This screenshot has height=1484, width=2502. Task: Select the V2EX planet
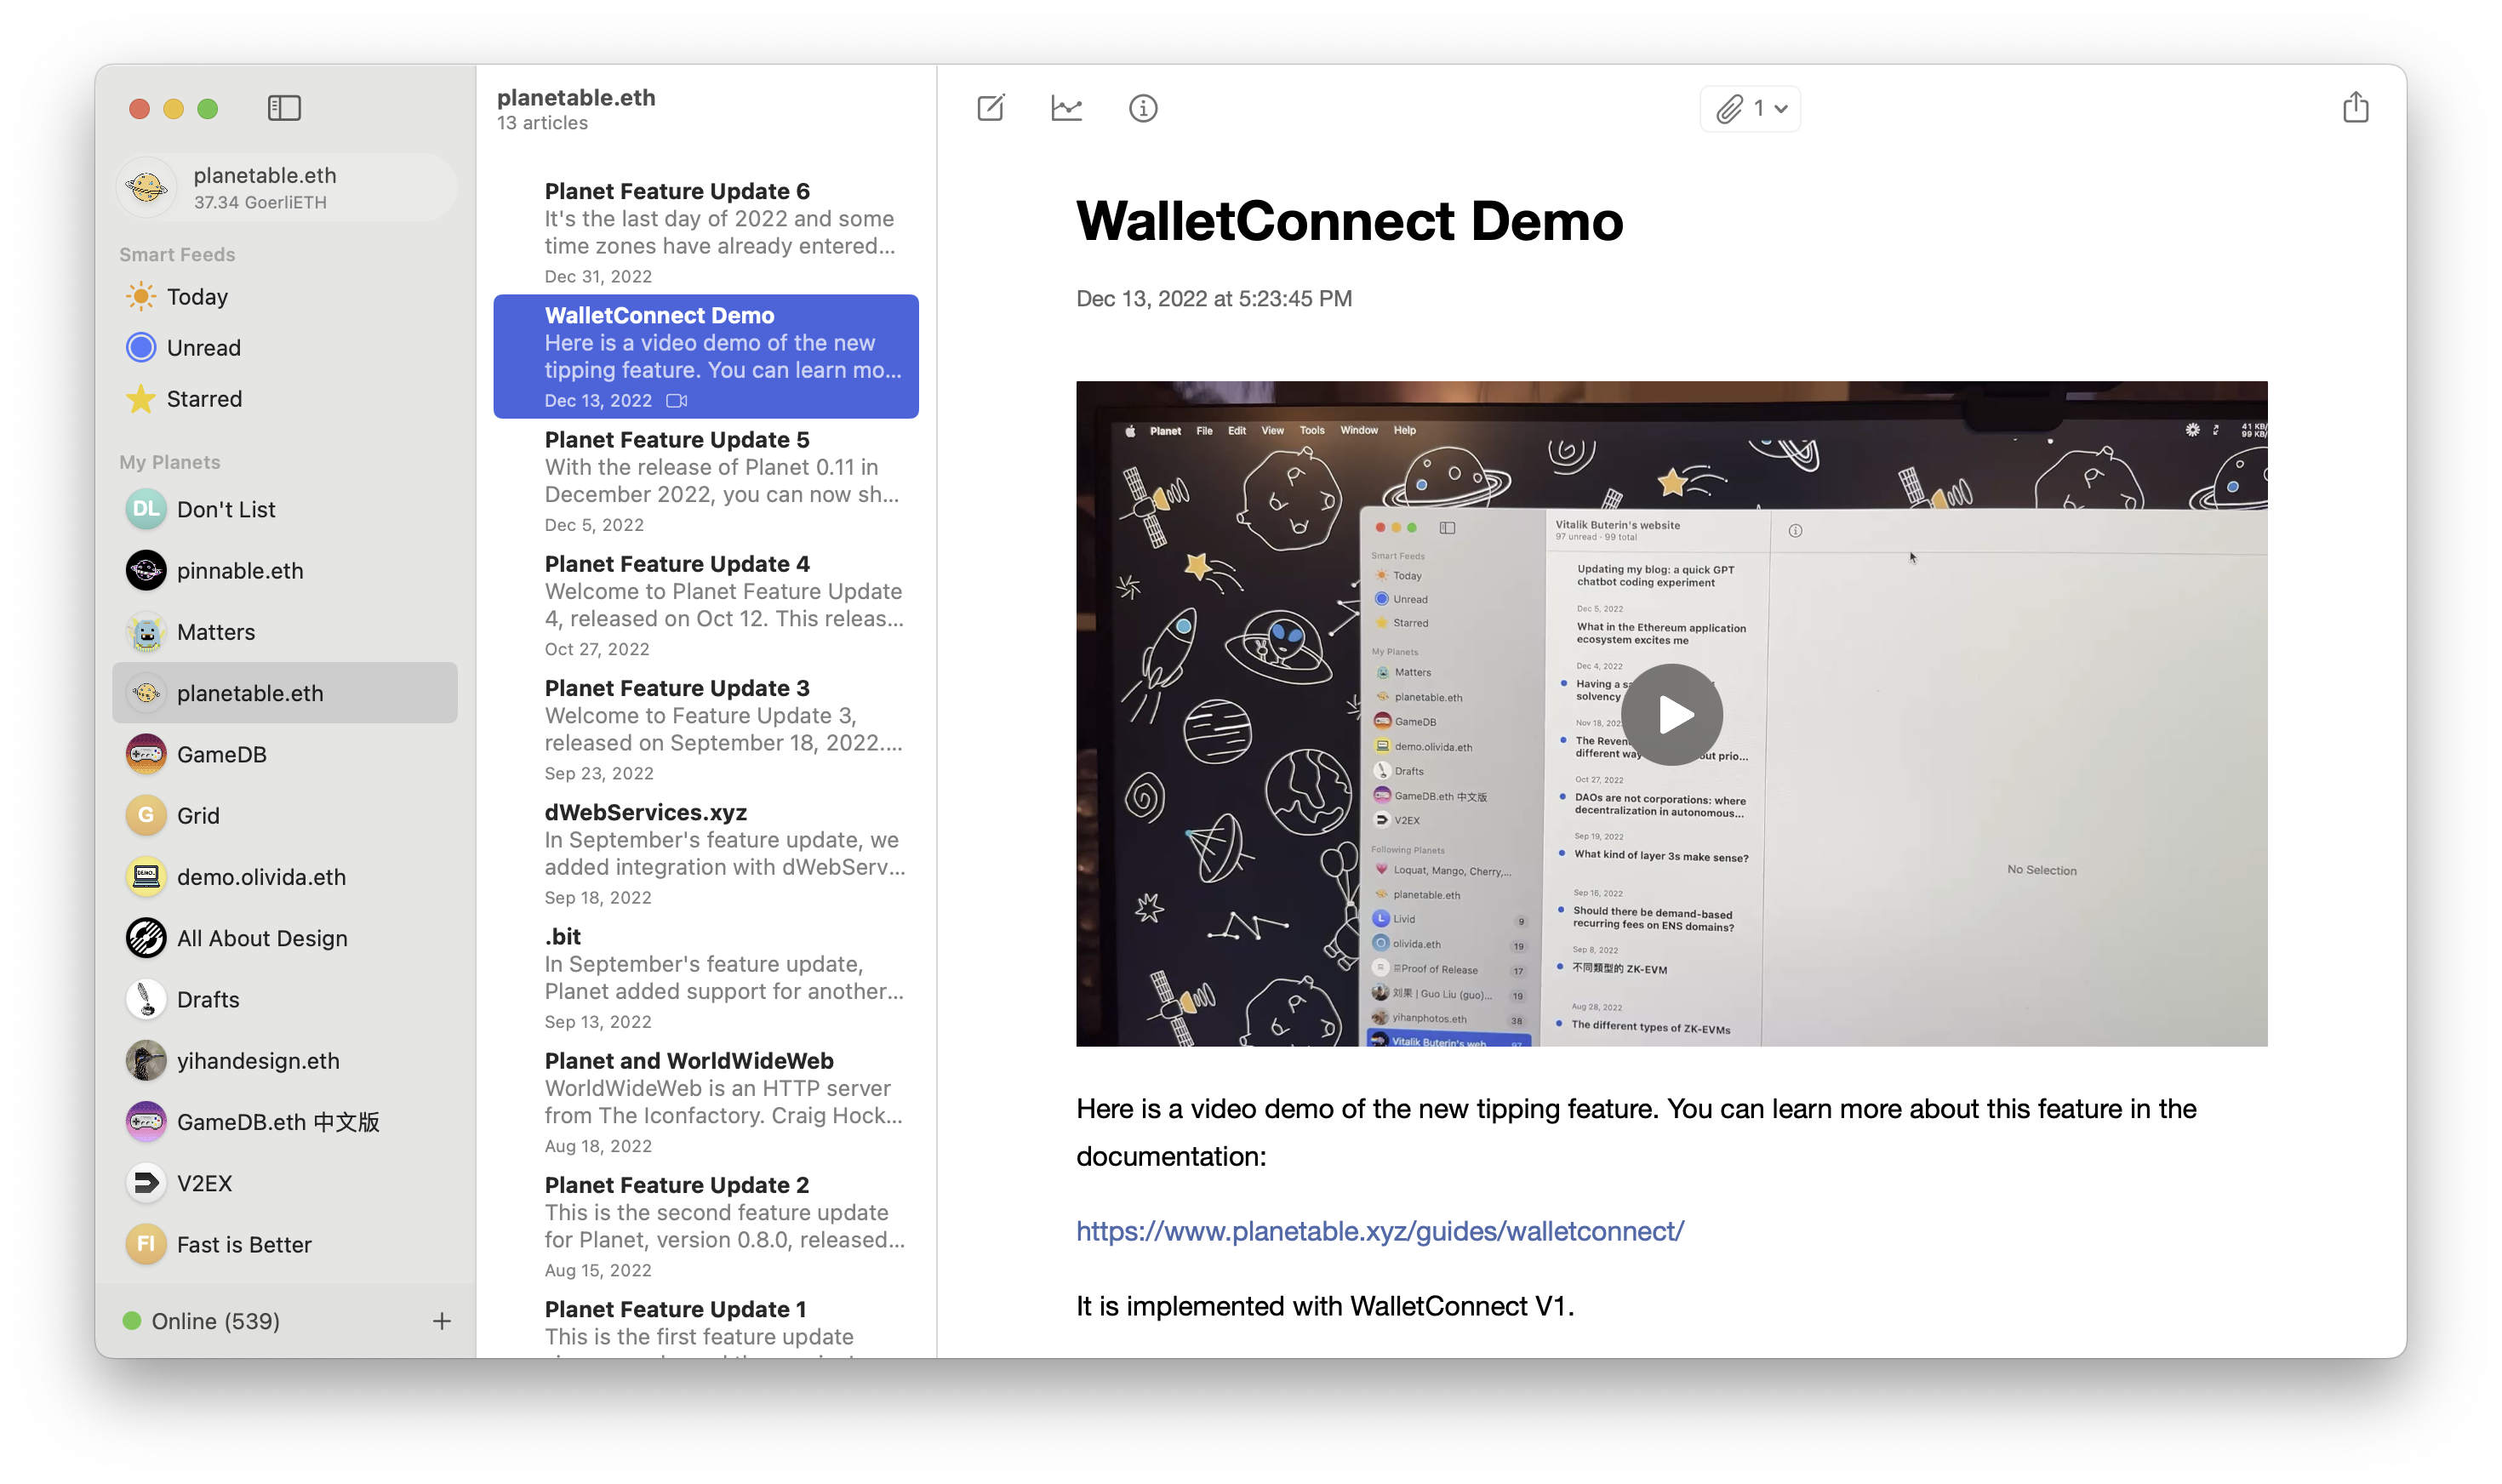point(285,1183)
